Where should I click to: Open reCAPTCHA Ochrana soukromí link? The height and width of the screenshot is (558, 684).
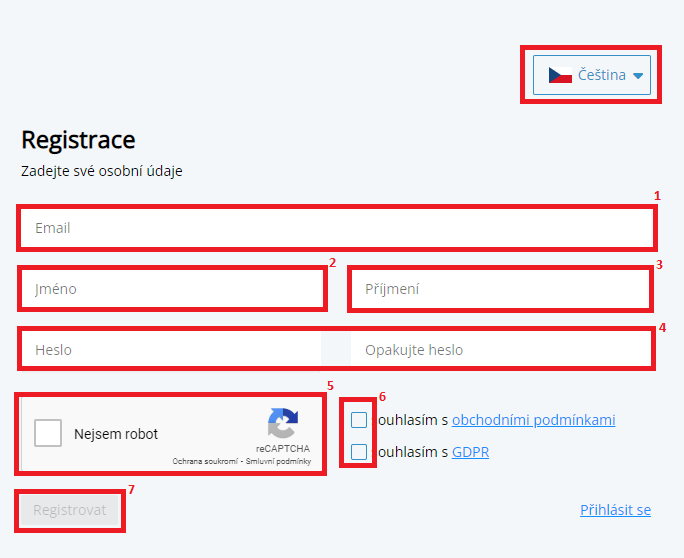(x=206, y=461)
